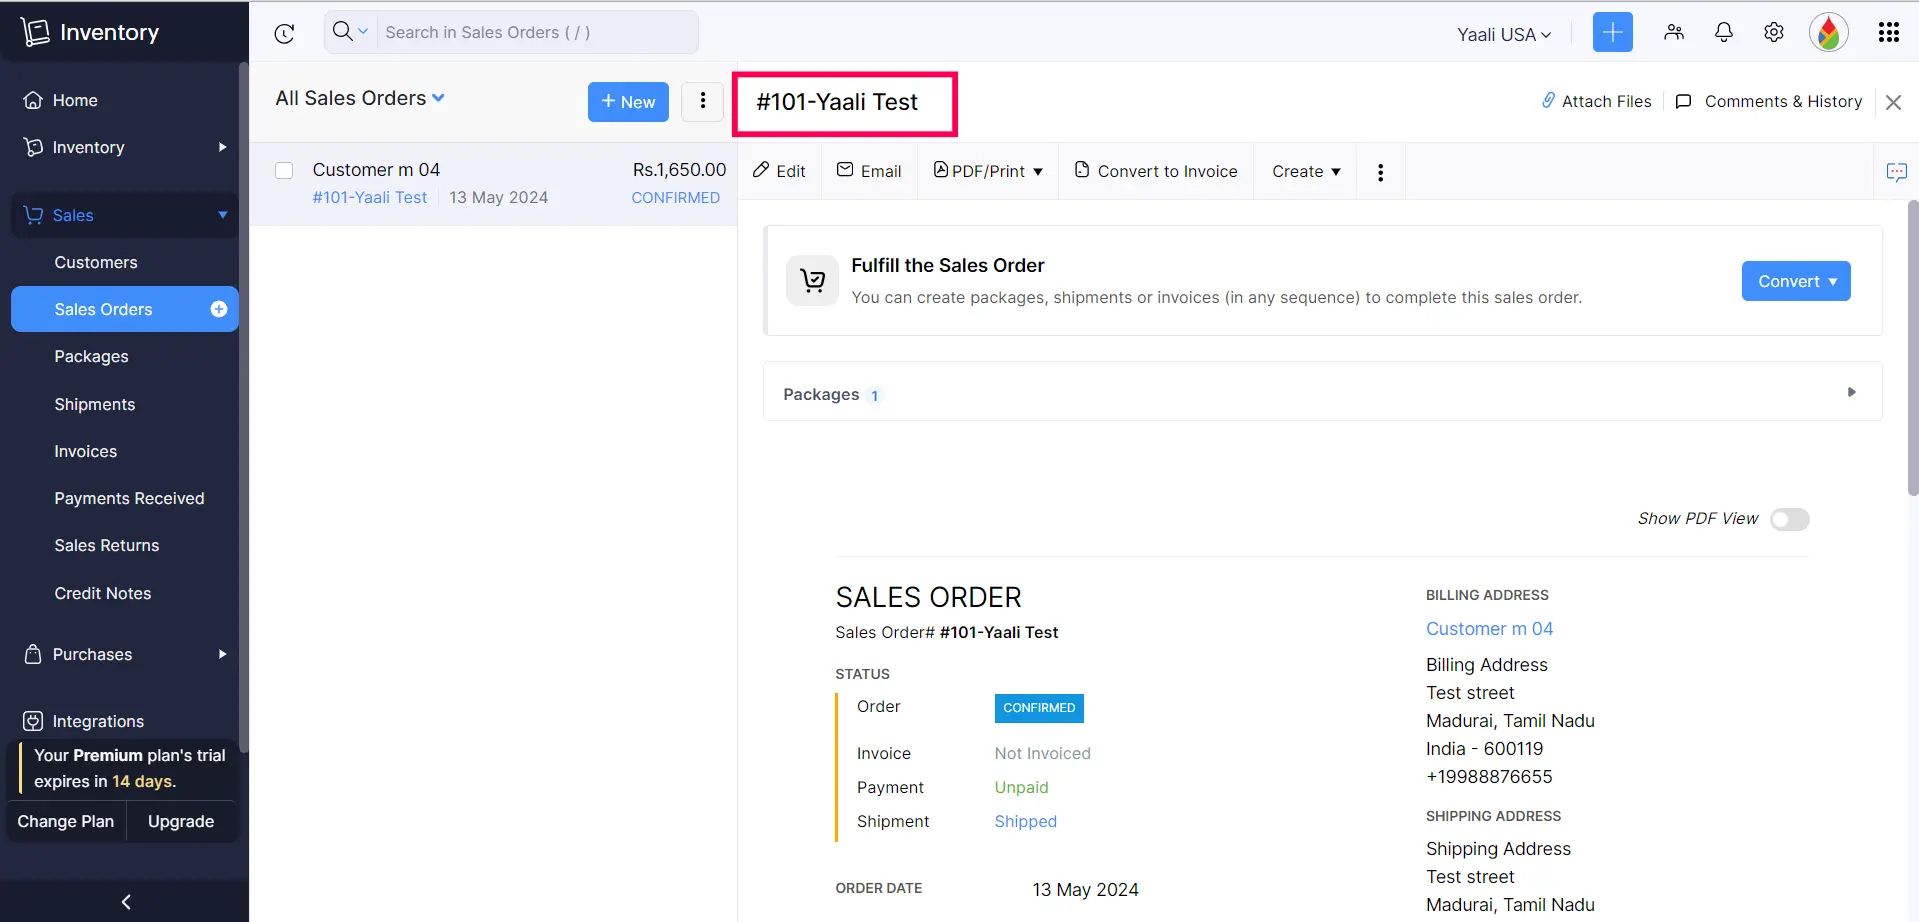The height and width of the screenshot is (922, 1919).
Task: Click the blue quick-create plus icon
Action: tap(1611, 32)
